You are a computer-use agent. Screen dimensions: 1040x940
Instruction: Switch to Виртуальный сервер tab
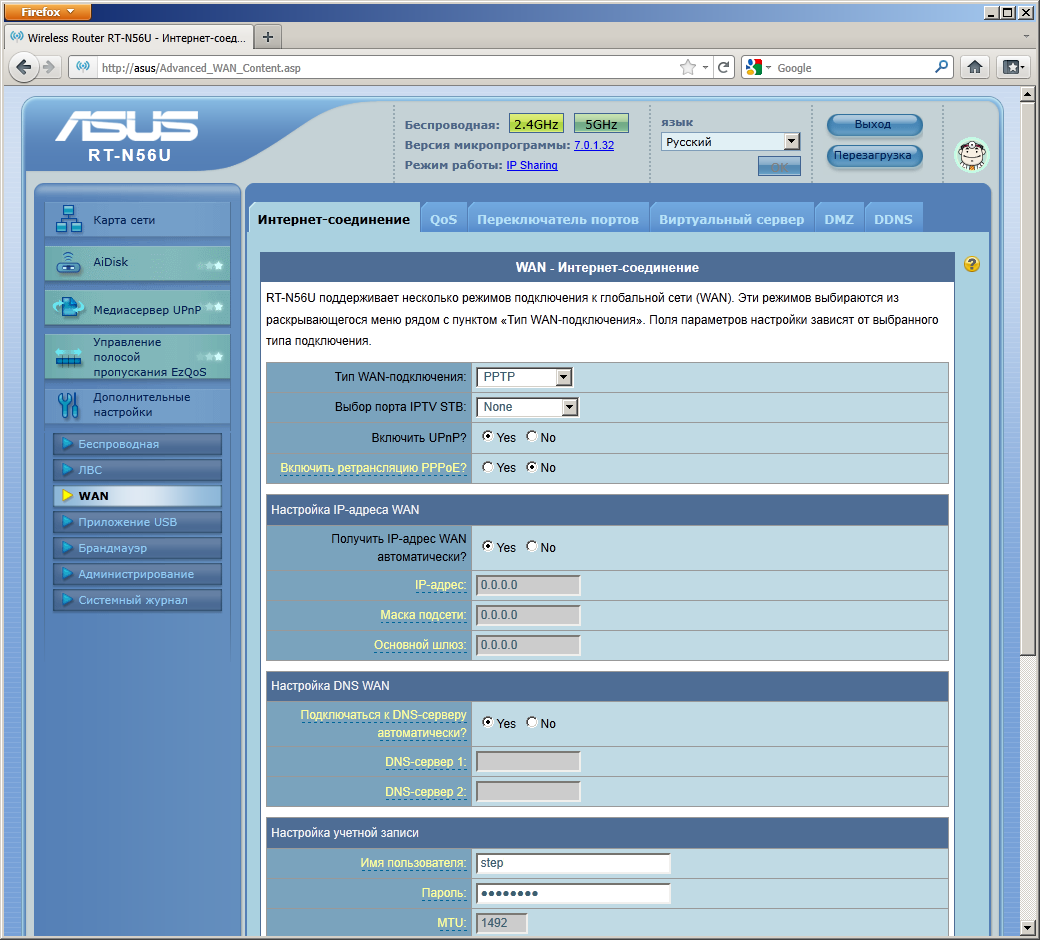[731, 219]
